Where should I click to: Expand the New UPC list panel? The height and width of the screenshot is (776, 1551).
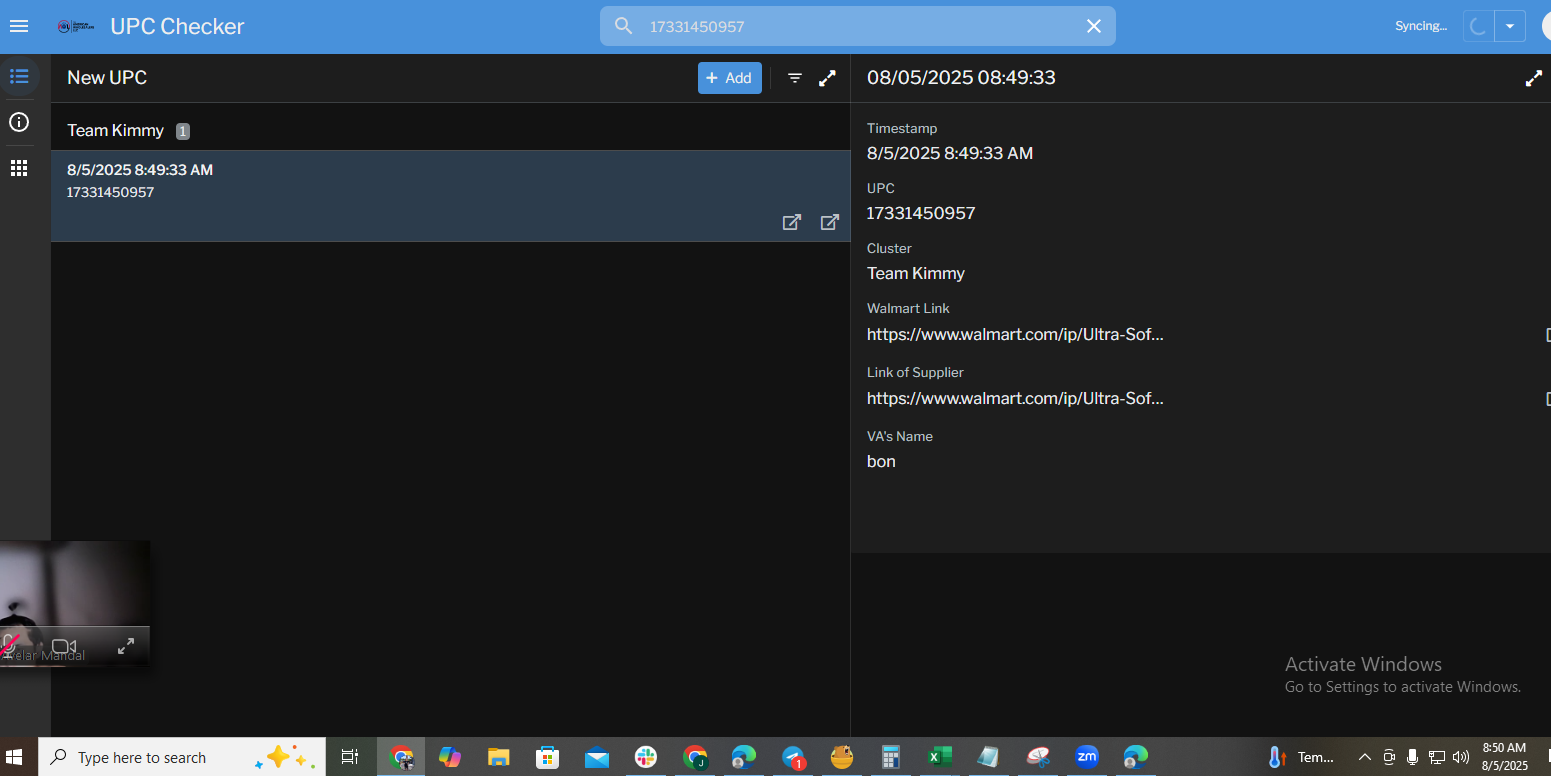(x=827, y=78)
